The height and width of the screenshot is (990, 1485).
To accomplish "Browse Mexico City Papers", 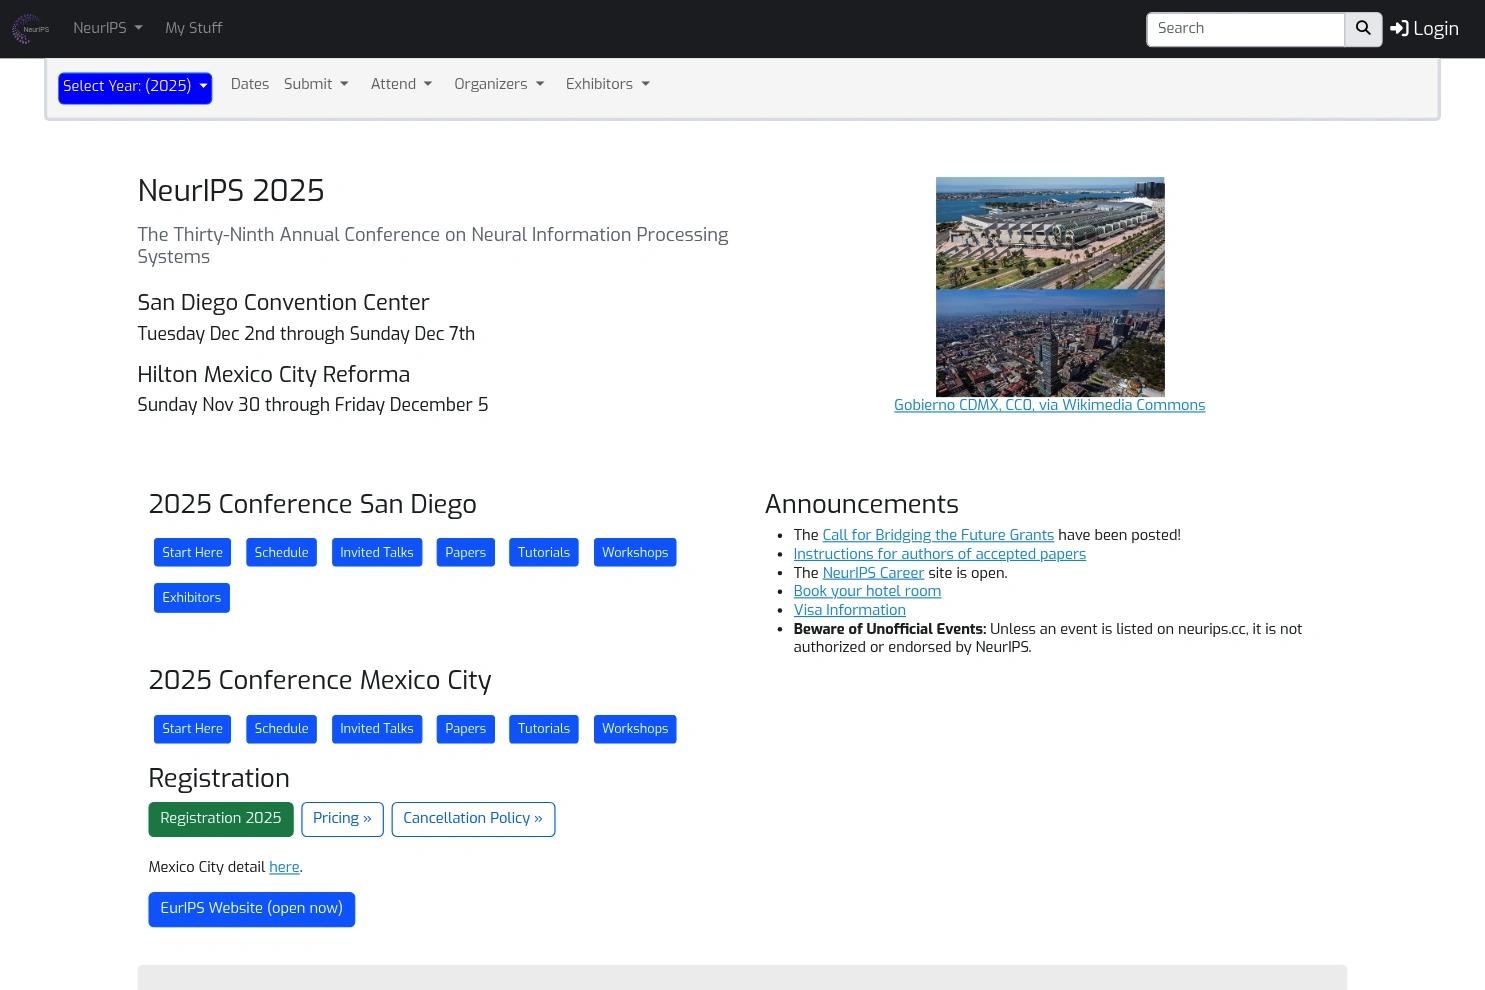I will point(465,729).
